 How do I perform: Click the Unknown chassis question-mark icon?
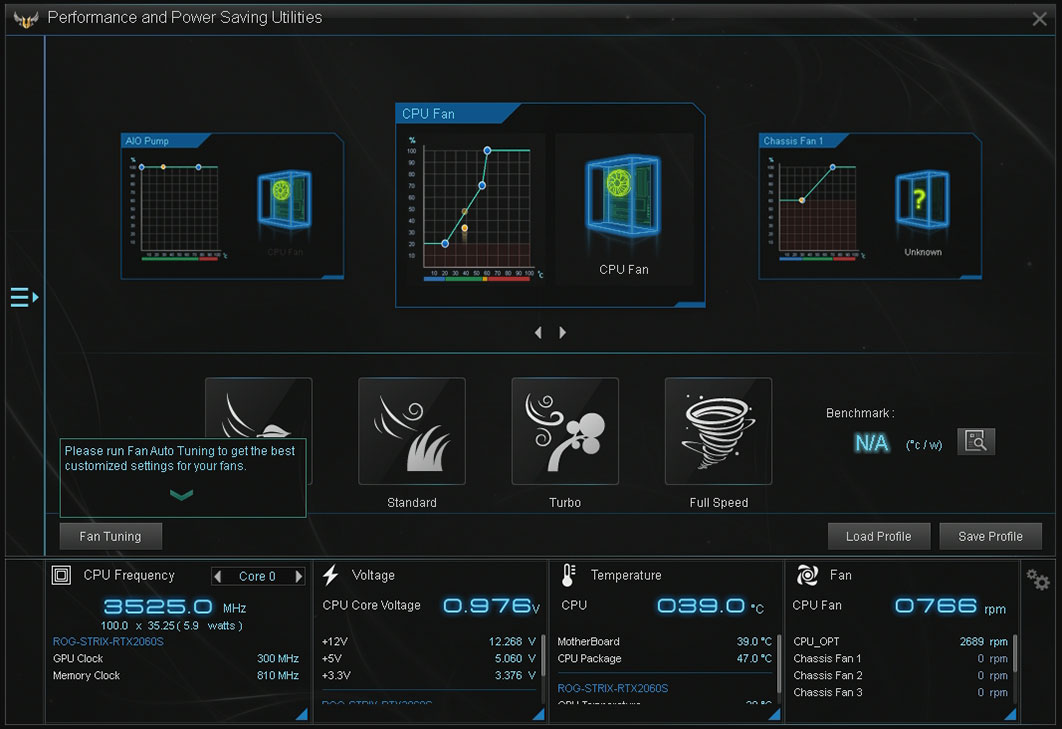point(922,200)
